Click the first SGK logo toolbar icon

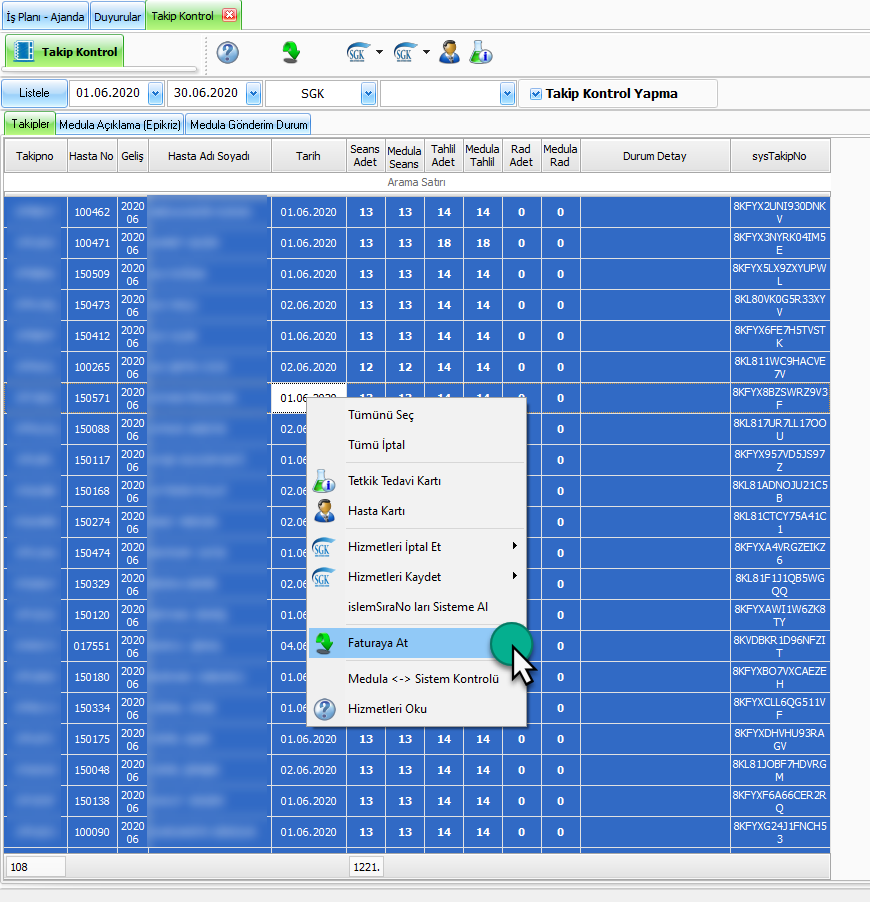tap(358, 53)
